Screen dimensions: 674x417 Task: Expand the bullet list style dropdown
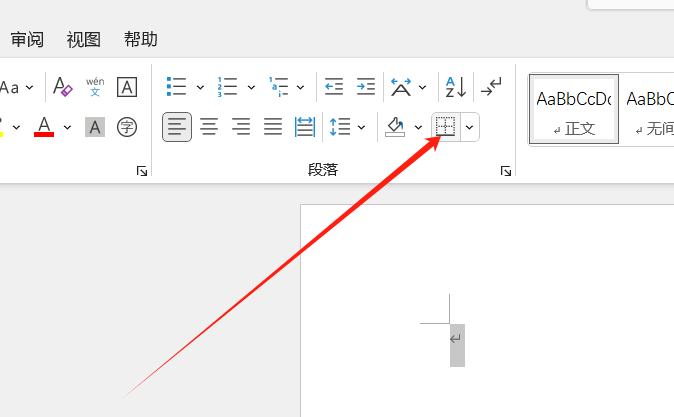[x=200, y=87]
